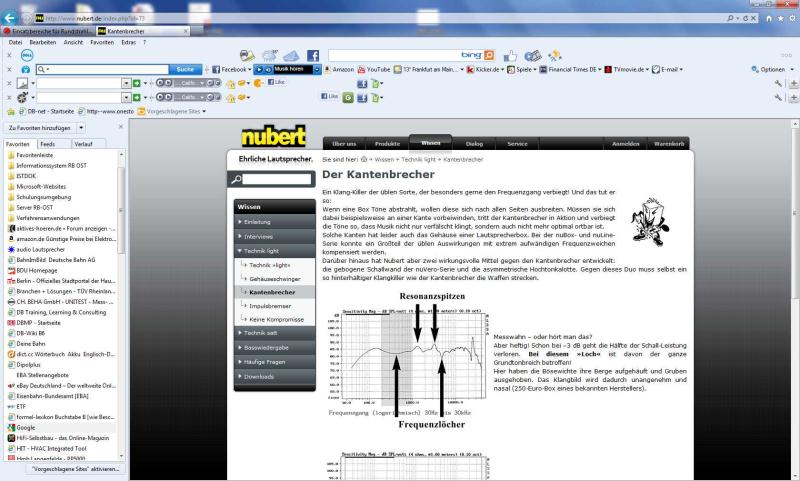Screen dimensions: 800x481
Task: Open Dialog in the nubert navigation
Action: click(474, 144)
